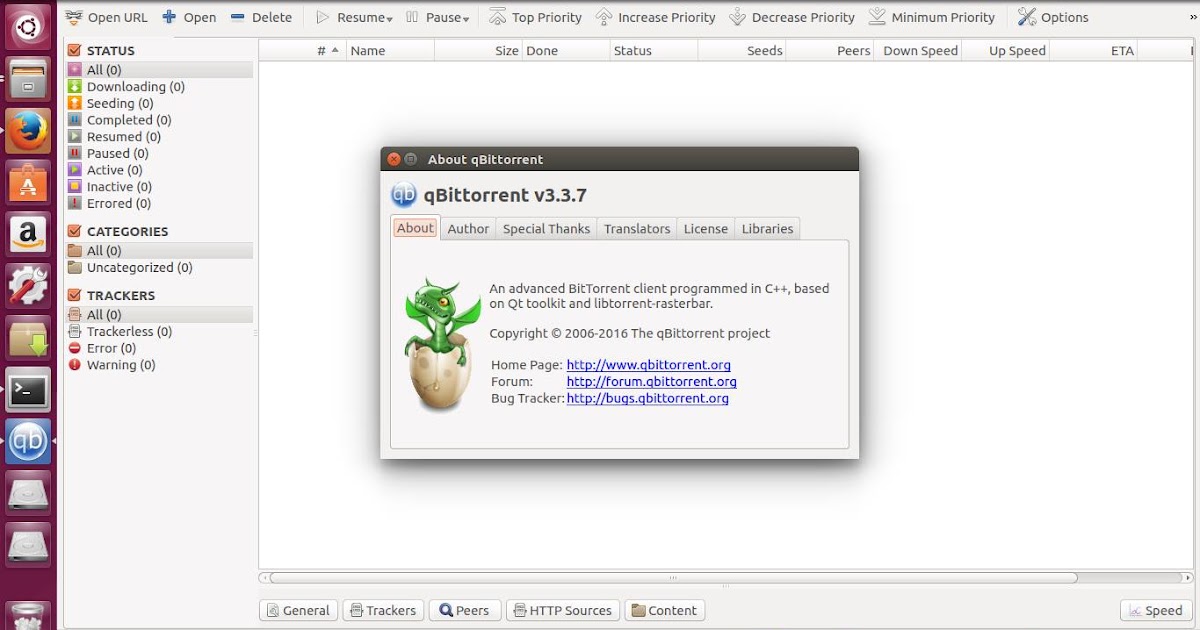
Task: Filter by Completed (0) status
Action: point(159,120)
